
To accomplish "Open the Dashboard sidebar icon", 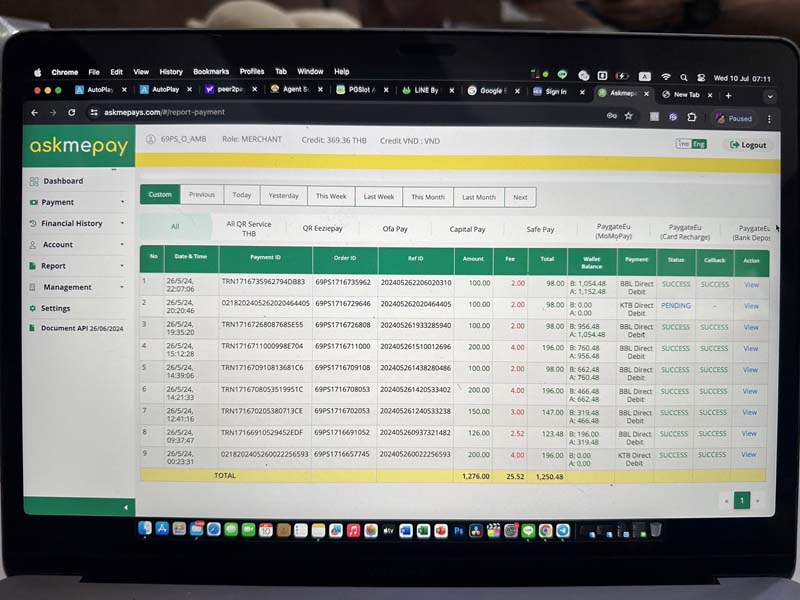I will tap(34, 181).
